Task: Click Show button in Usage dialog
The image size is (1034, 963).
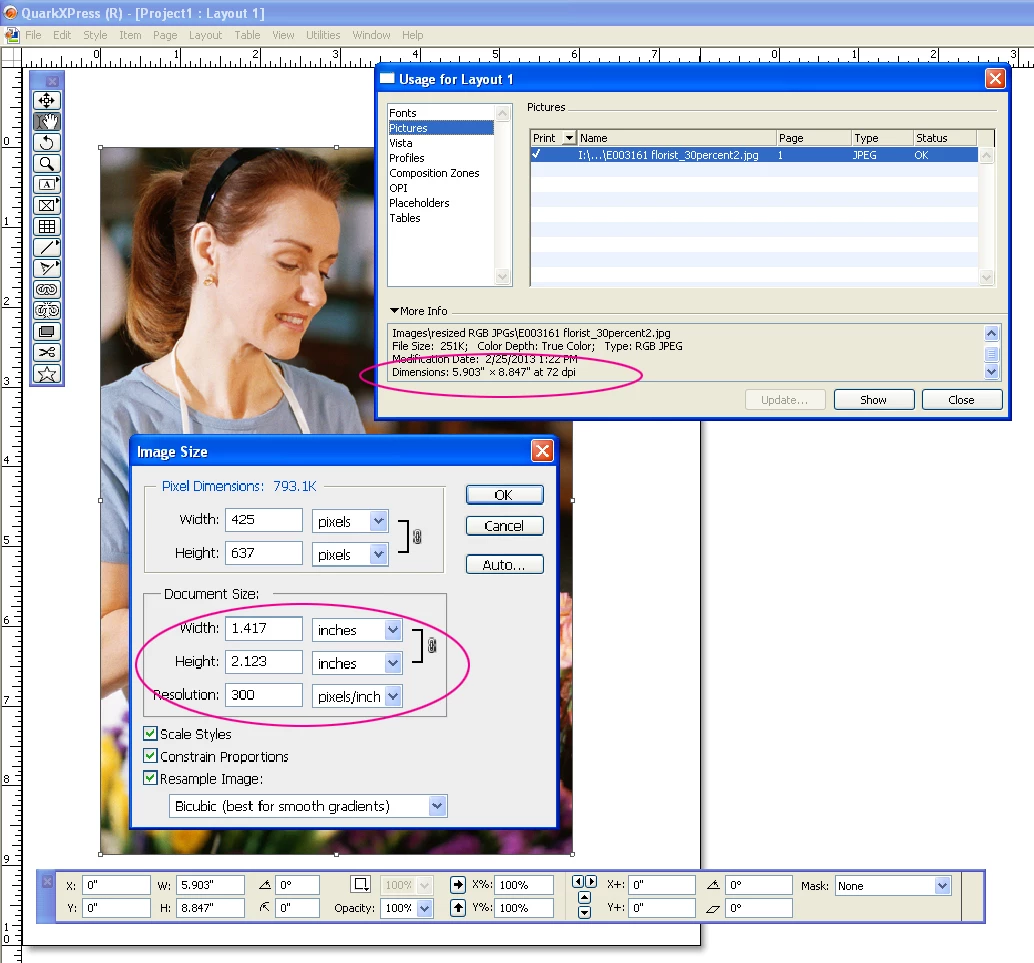Action: [x=874, y=400]
